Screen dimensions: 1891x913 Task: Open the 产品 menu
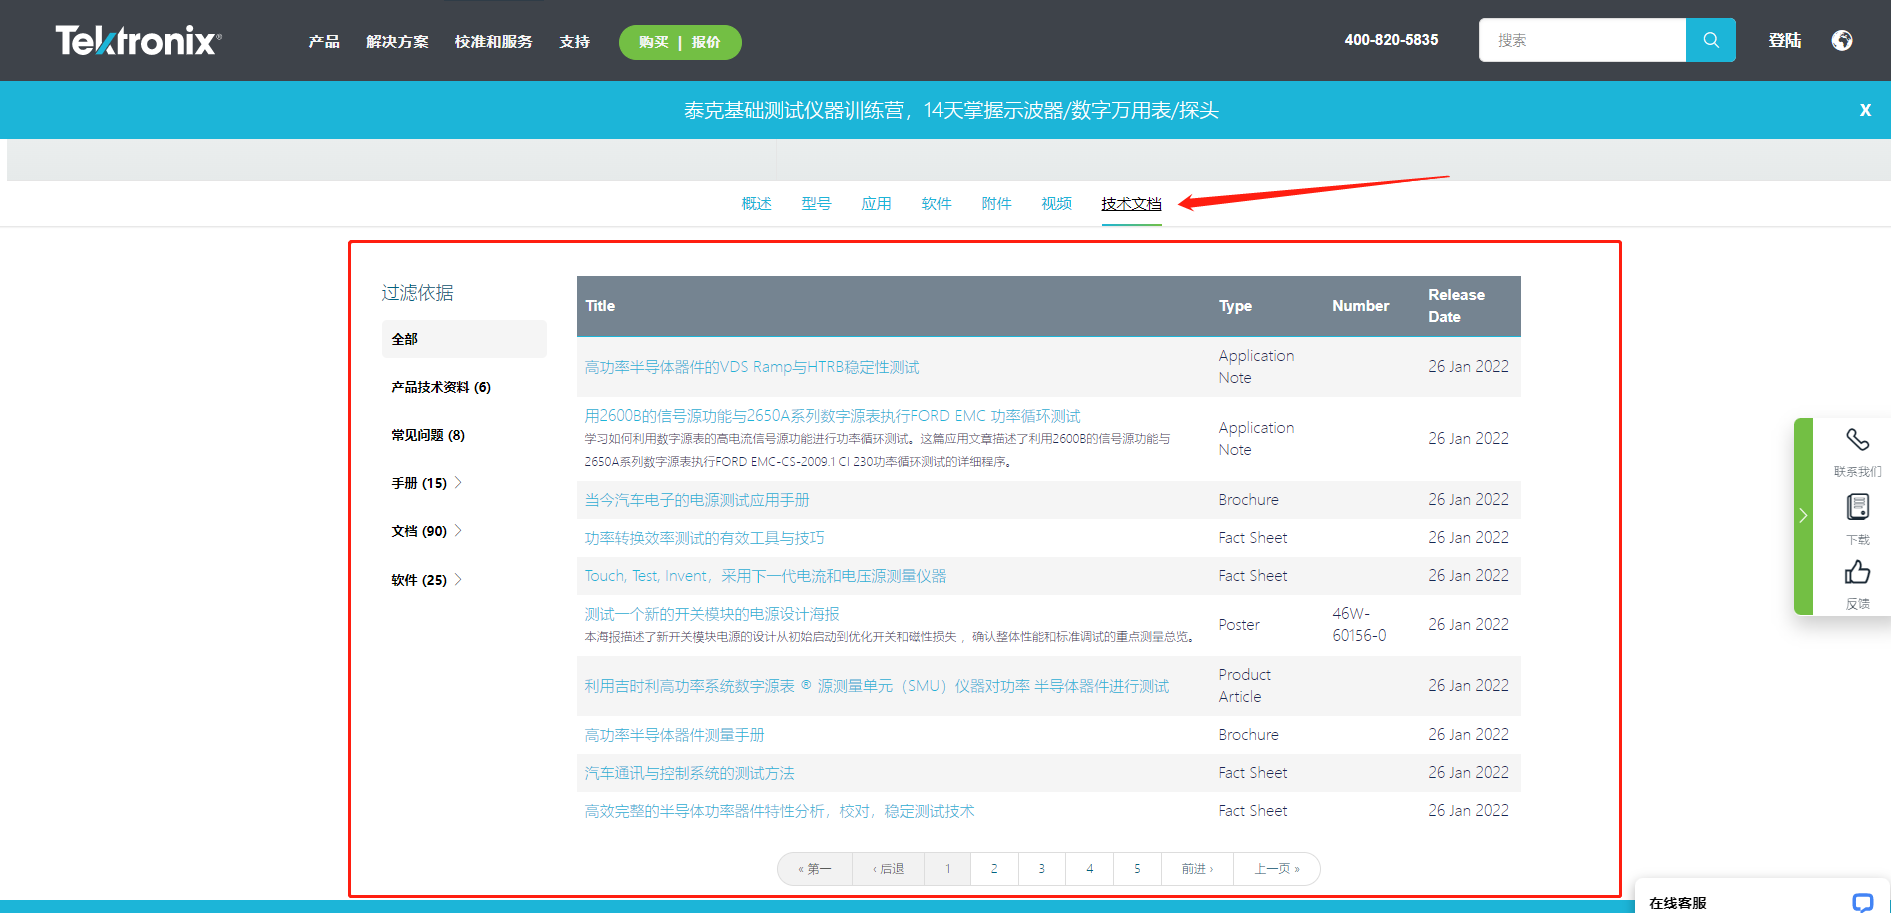324,42
